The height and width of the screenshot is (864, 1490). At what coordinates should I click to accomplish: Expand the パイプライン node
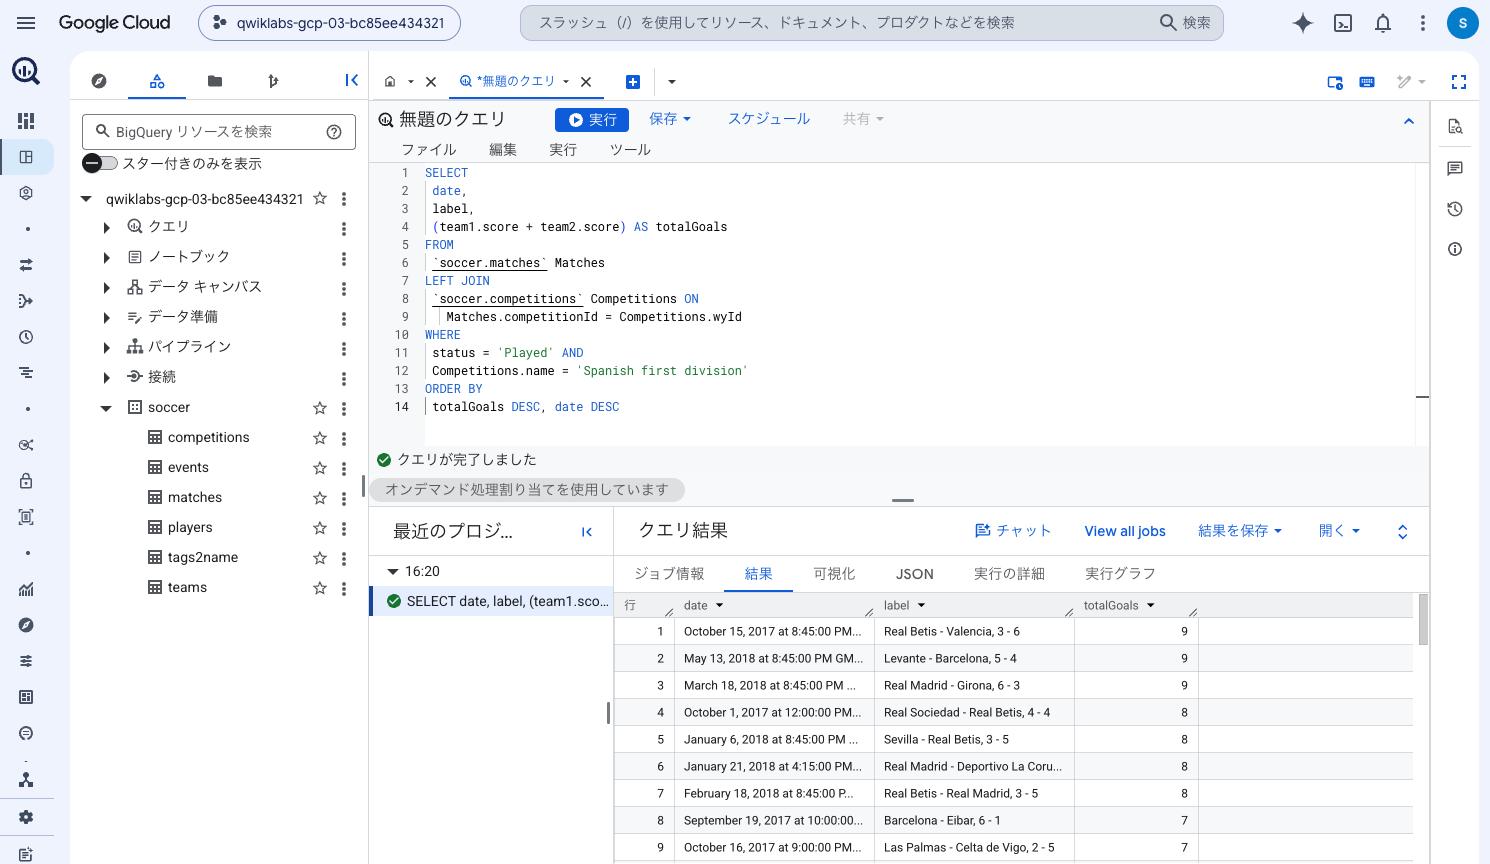click(x=107, y=348)
